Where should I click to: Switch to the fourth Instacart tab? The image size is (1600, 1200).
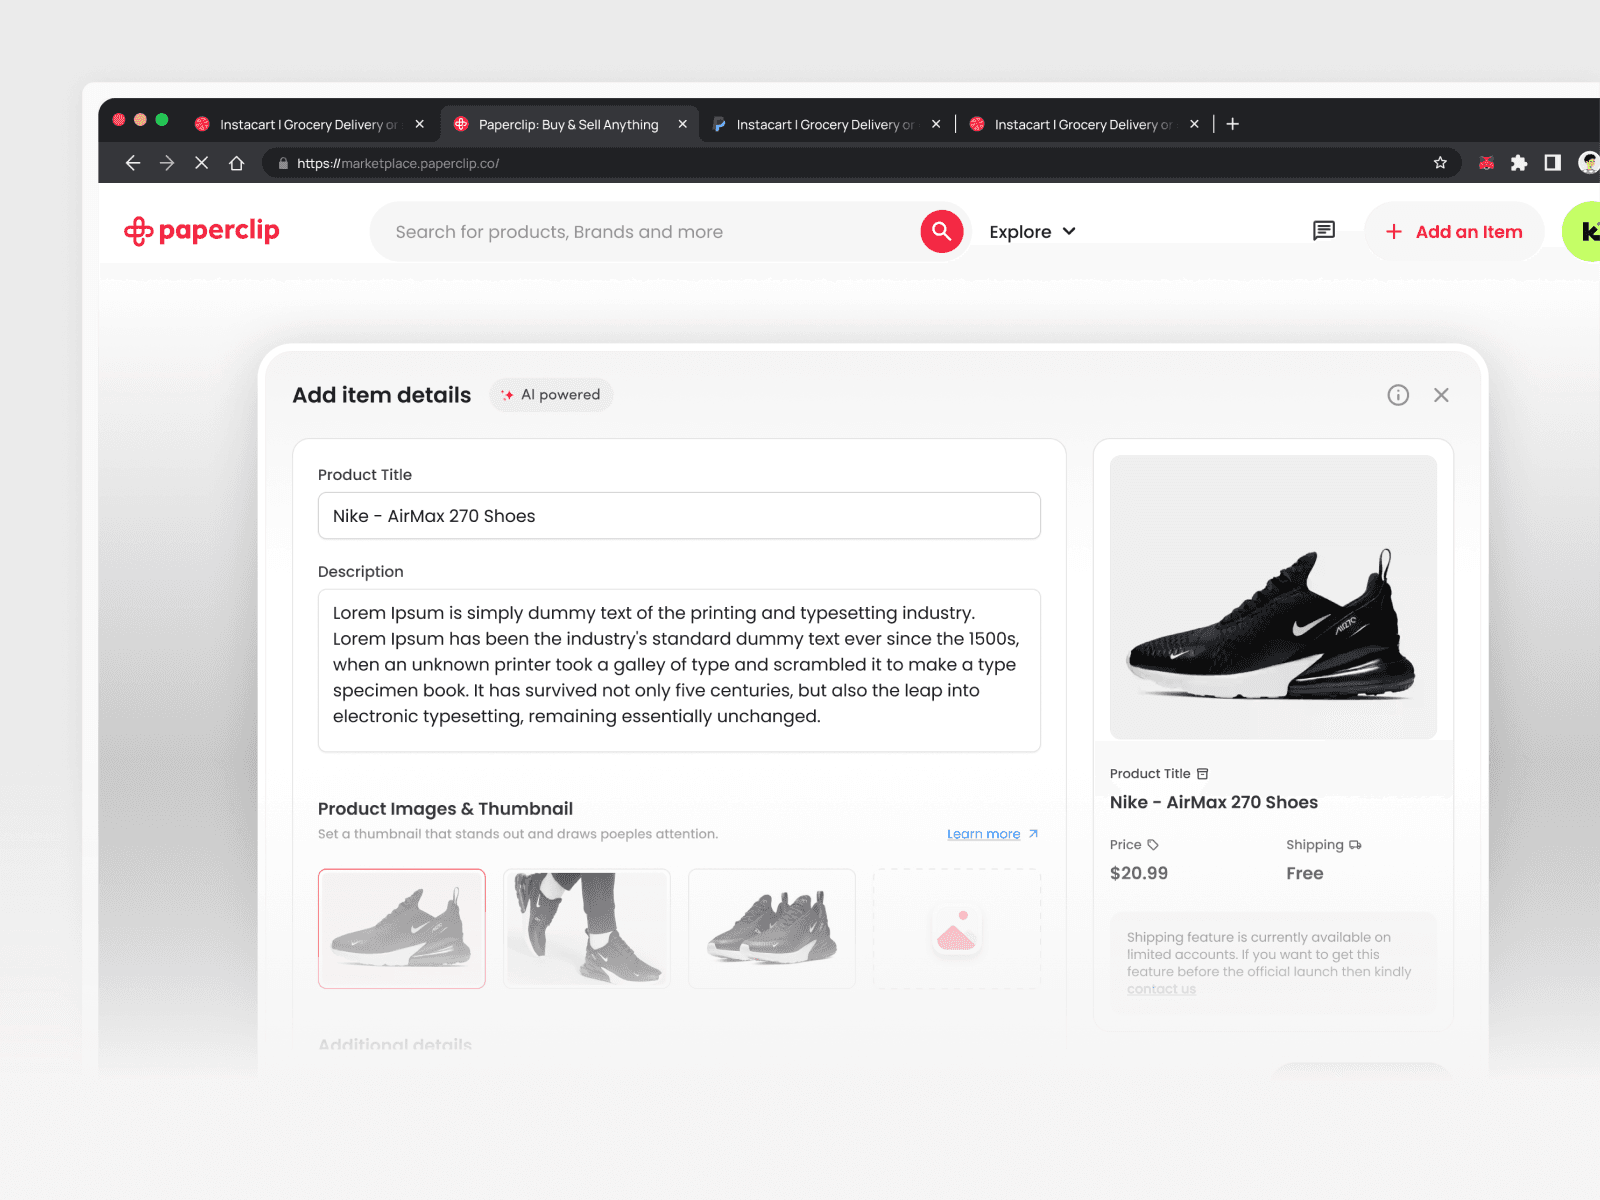pyautogui.click(x=1084, y=124)
